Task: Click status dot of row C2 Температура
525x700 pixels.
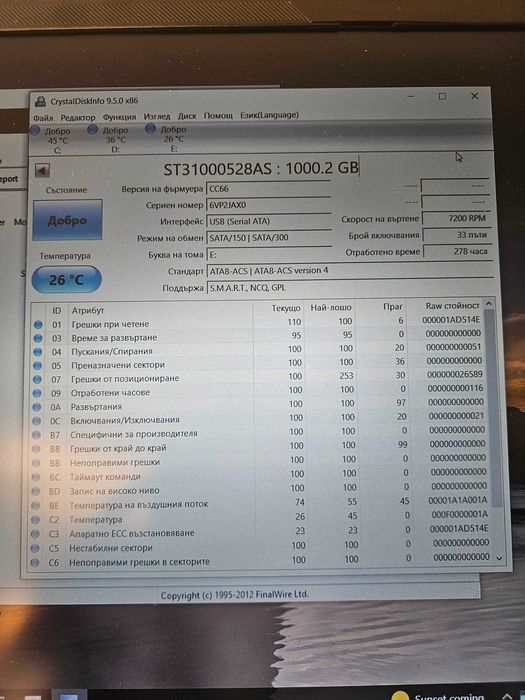Action: point(35,520)
